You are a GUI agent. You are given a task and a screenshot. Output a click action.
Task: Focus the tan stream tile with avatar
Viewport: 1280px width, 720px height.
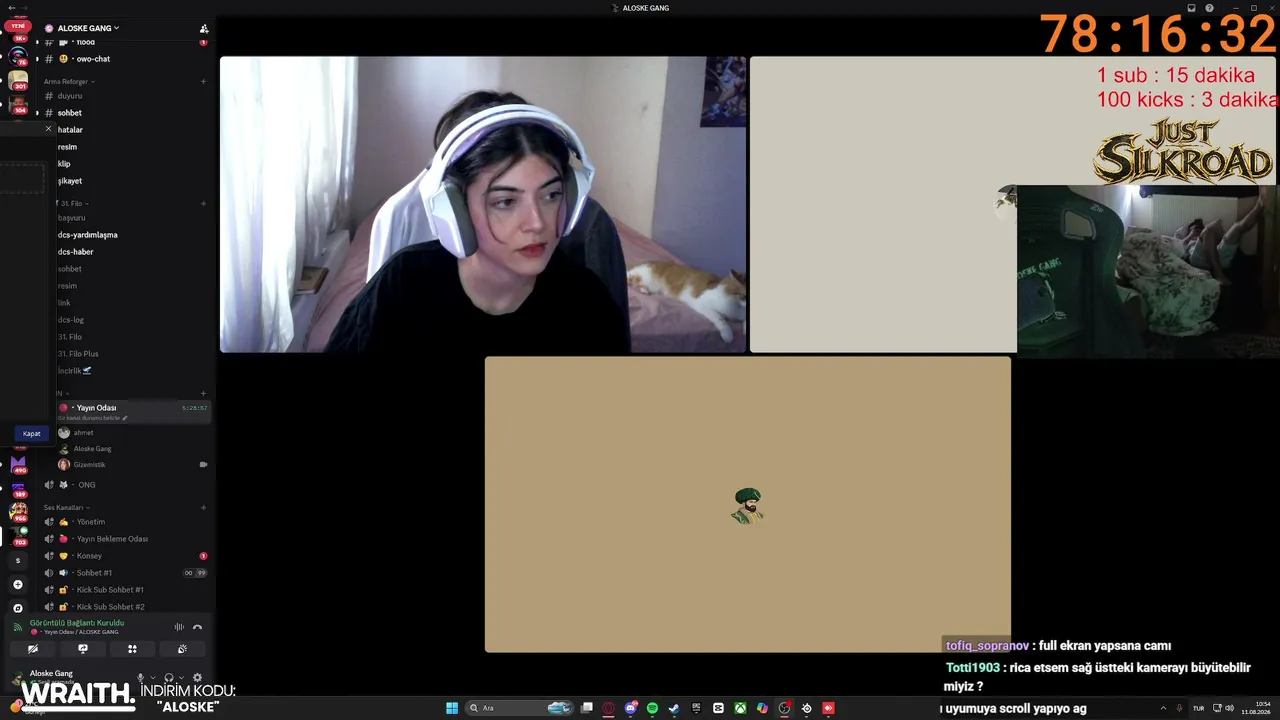point(748,504)
